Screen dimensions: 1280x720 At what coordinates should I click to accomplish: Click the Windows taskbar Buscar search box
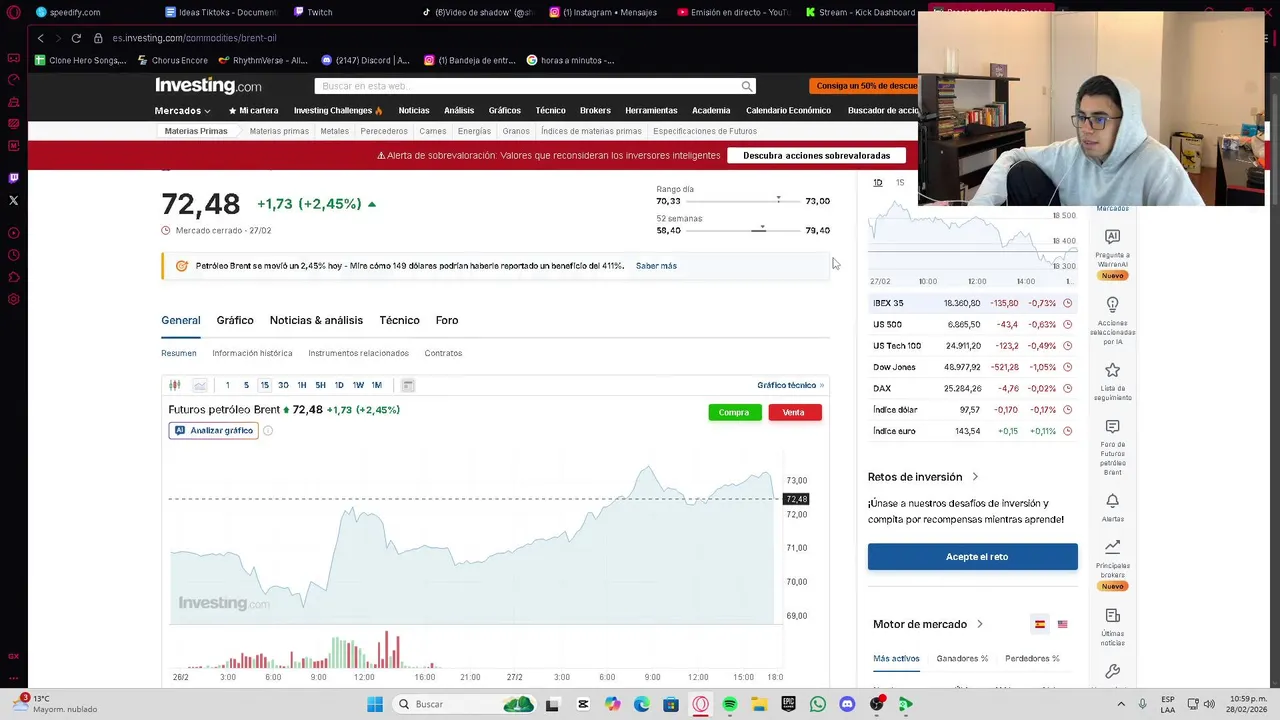point(465,704)
